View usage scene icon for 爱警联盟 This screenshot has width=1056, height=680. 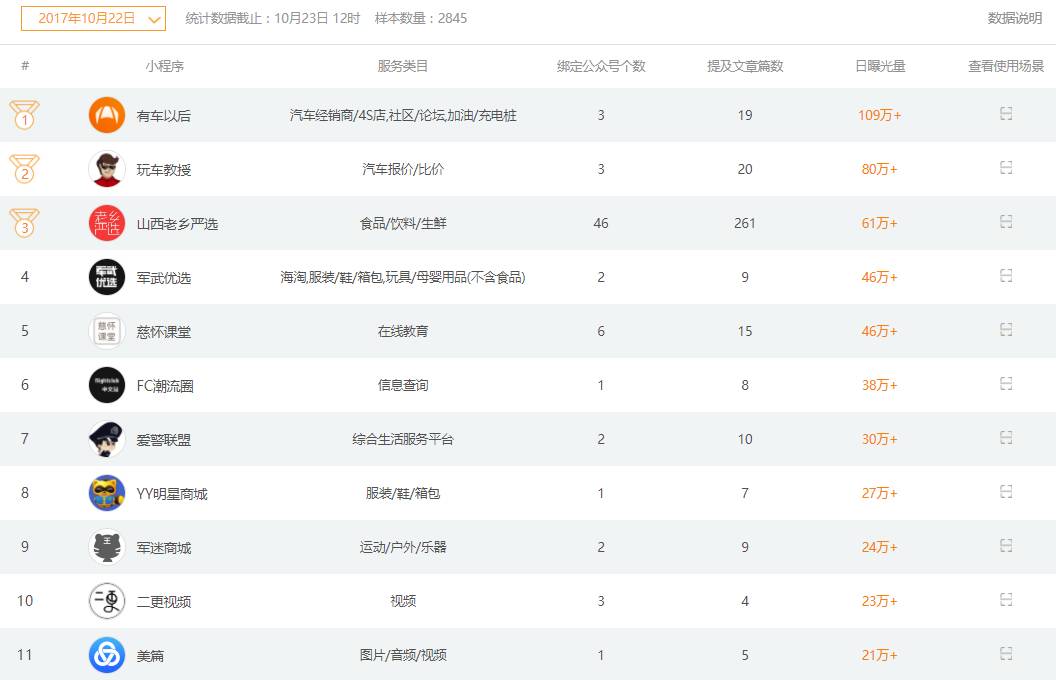[x=1006, y=438]
